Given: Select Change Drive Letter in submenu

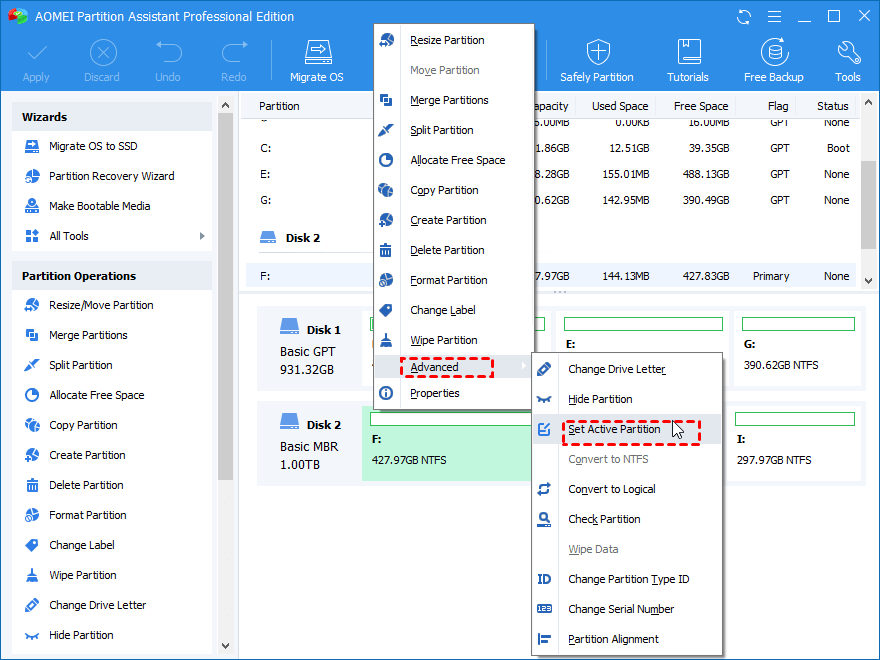Looking at the screenshot, I should pyautogui.click(x=616, y=369).
